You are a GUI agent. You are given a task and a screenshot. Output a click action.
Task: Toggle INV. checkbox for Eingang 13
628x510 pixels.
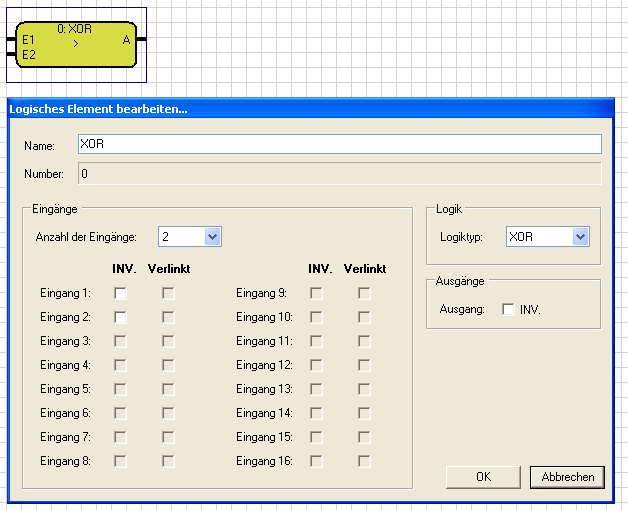pos(316,389)
